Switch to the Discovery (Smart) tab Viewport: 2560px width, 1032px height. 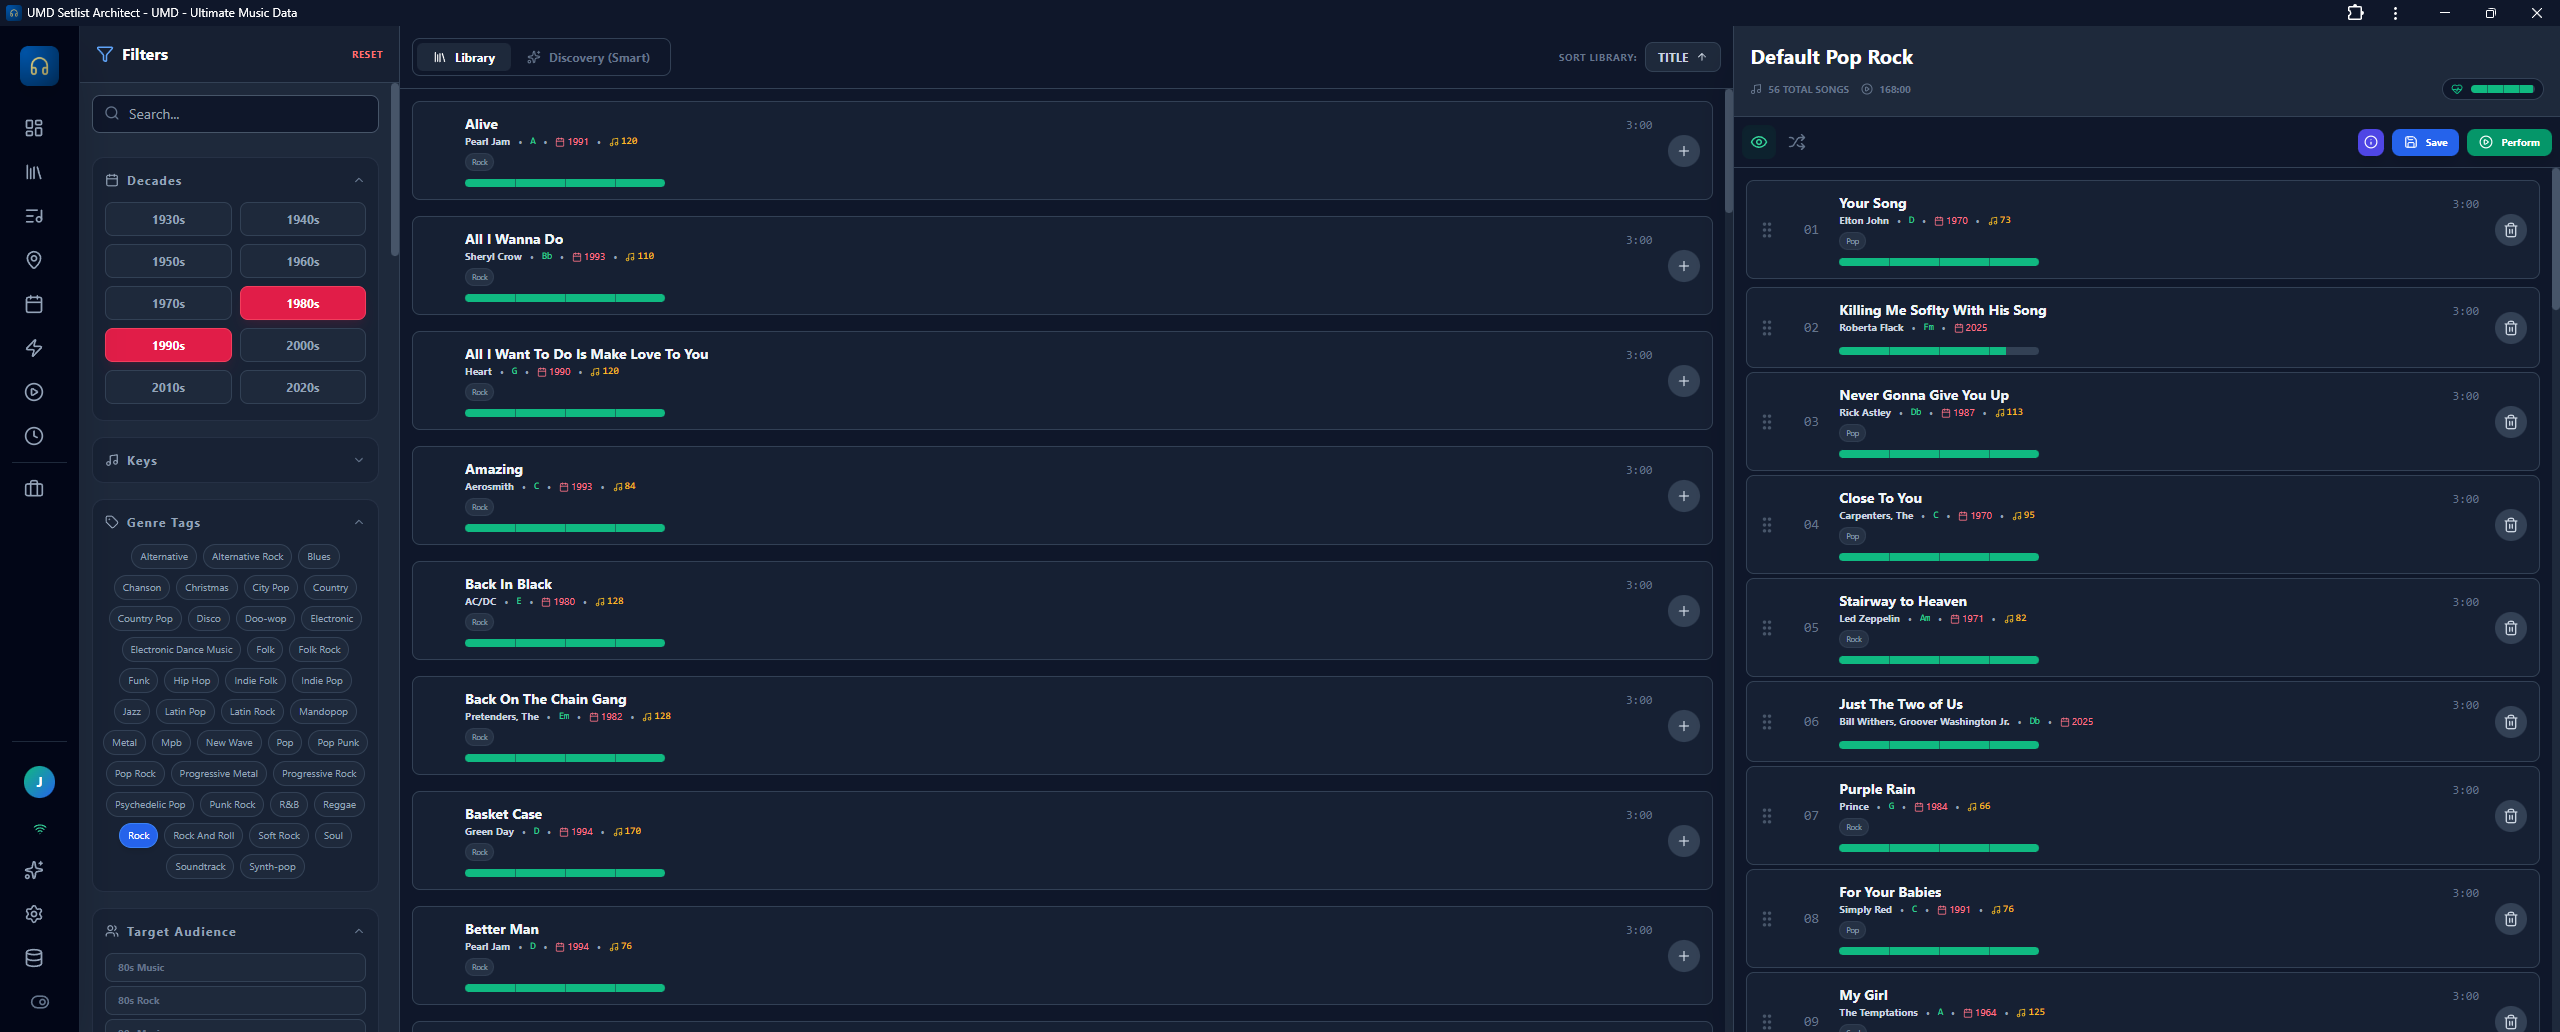coord(591,57)
